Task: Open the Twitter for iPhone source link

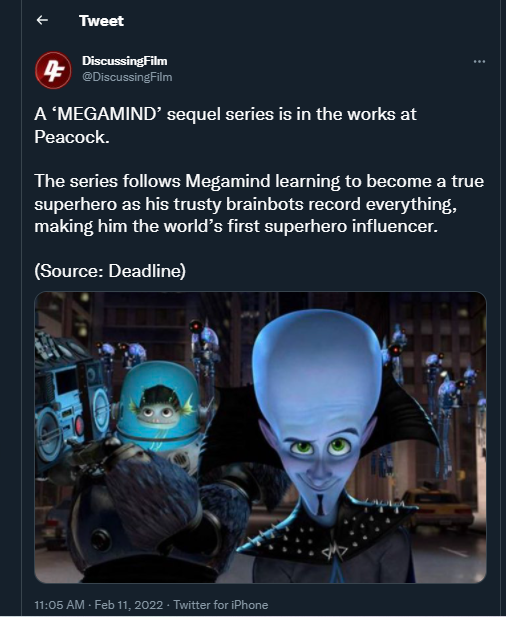Action: (221, 604)
